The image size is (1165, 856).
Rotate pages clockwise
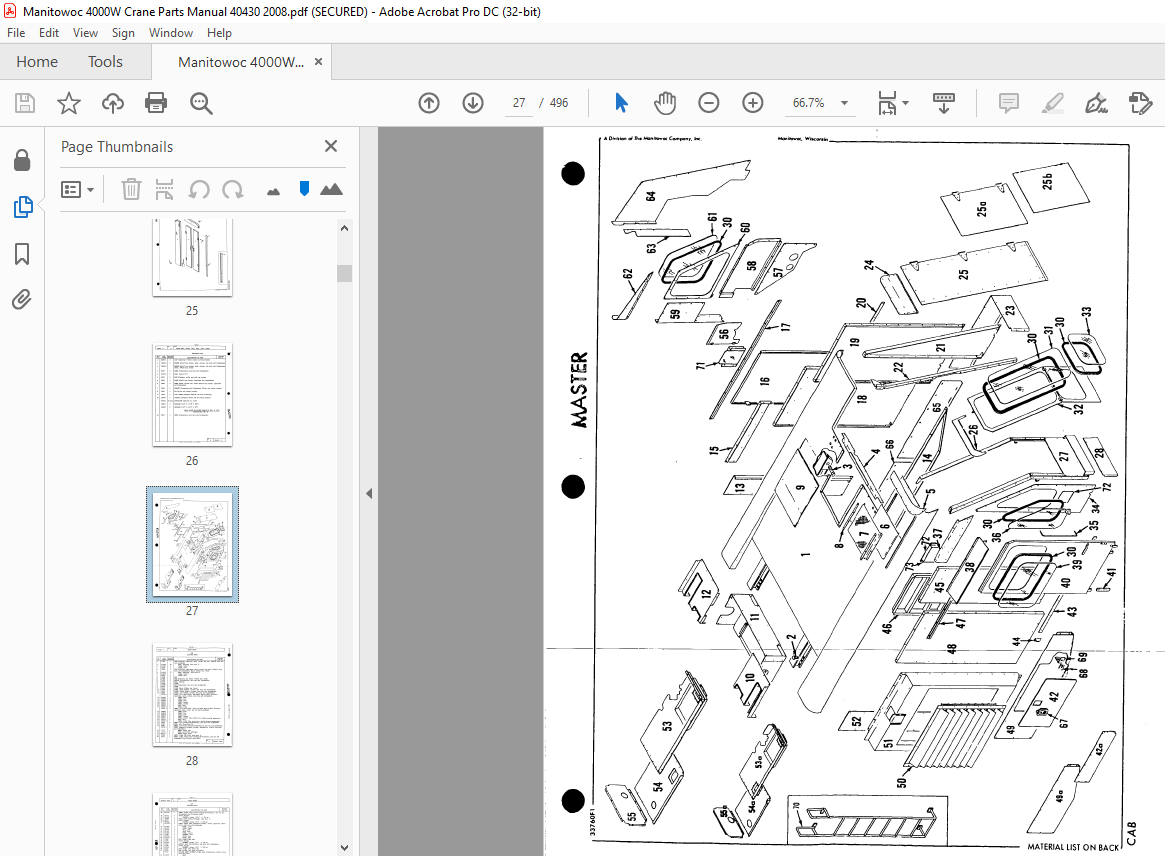coord(233,189)
